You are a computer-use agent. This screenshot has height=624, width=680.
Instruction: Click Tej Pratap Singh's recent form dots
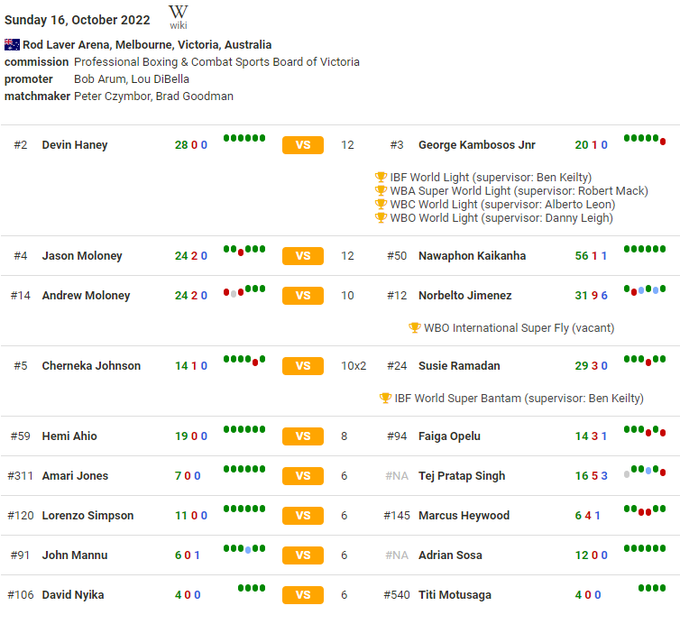[645, 471]
